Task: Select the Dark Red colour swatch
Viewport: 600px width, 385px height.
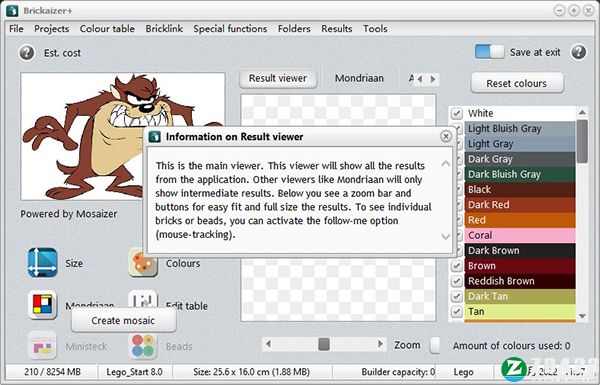Action: pyautogui.click(x=520, y=205)
